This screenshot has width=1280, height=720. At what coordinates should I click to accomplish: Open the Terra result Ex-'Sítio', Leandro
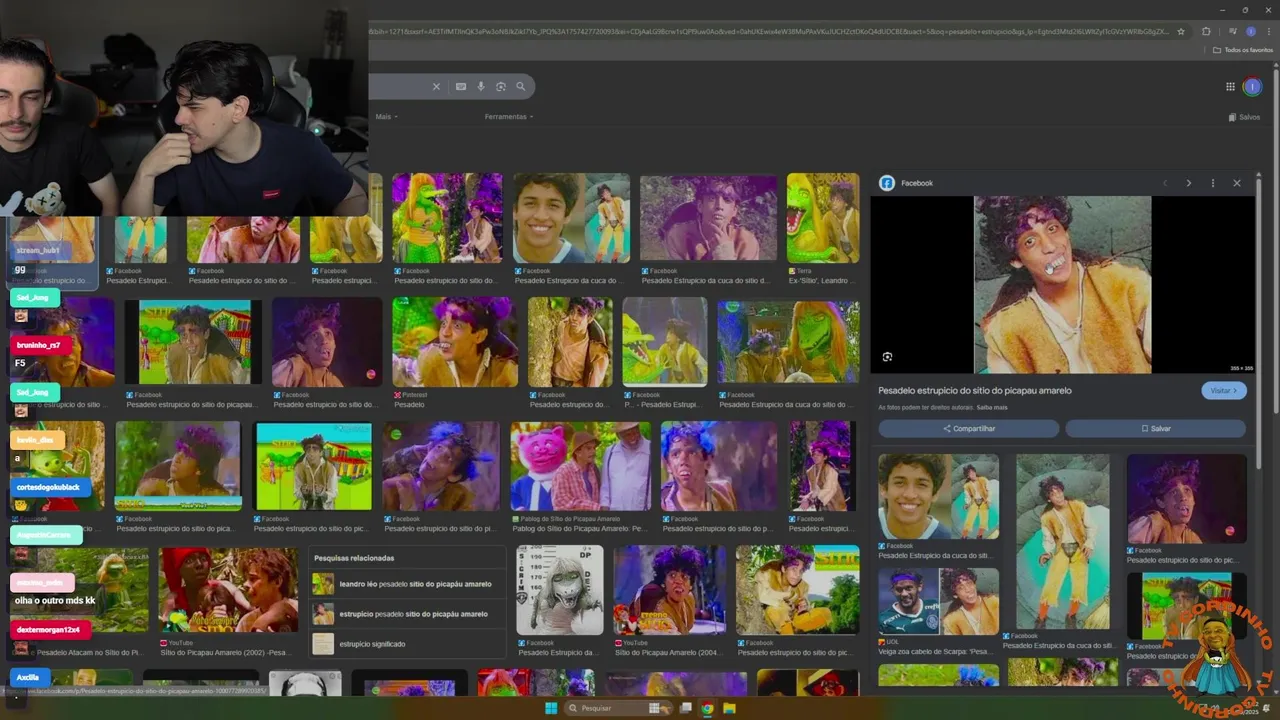pyautogui.click(x=823, y=229)
